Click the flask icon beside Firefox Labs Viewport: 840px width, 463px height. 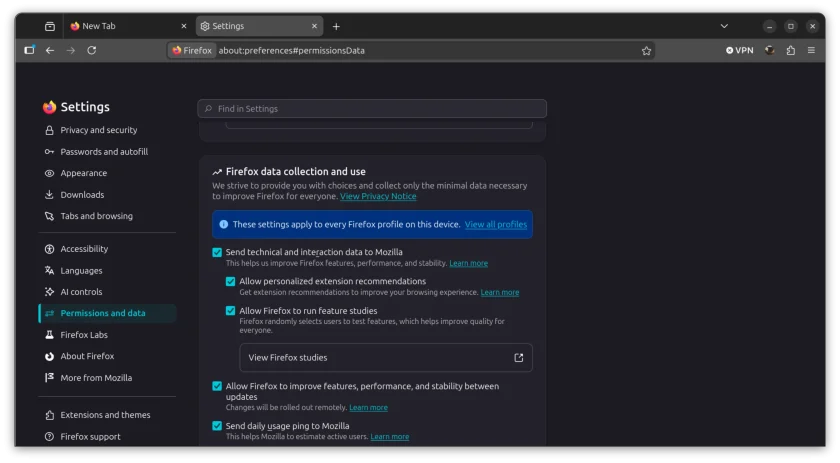[49, 335]
